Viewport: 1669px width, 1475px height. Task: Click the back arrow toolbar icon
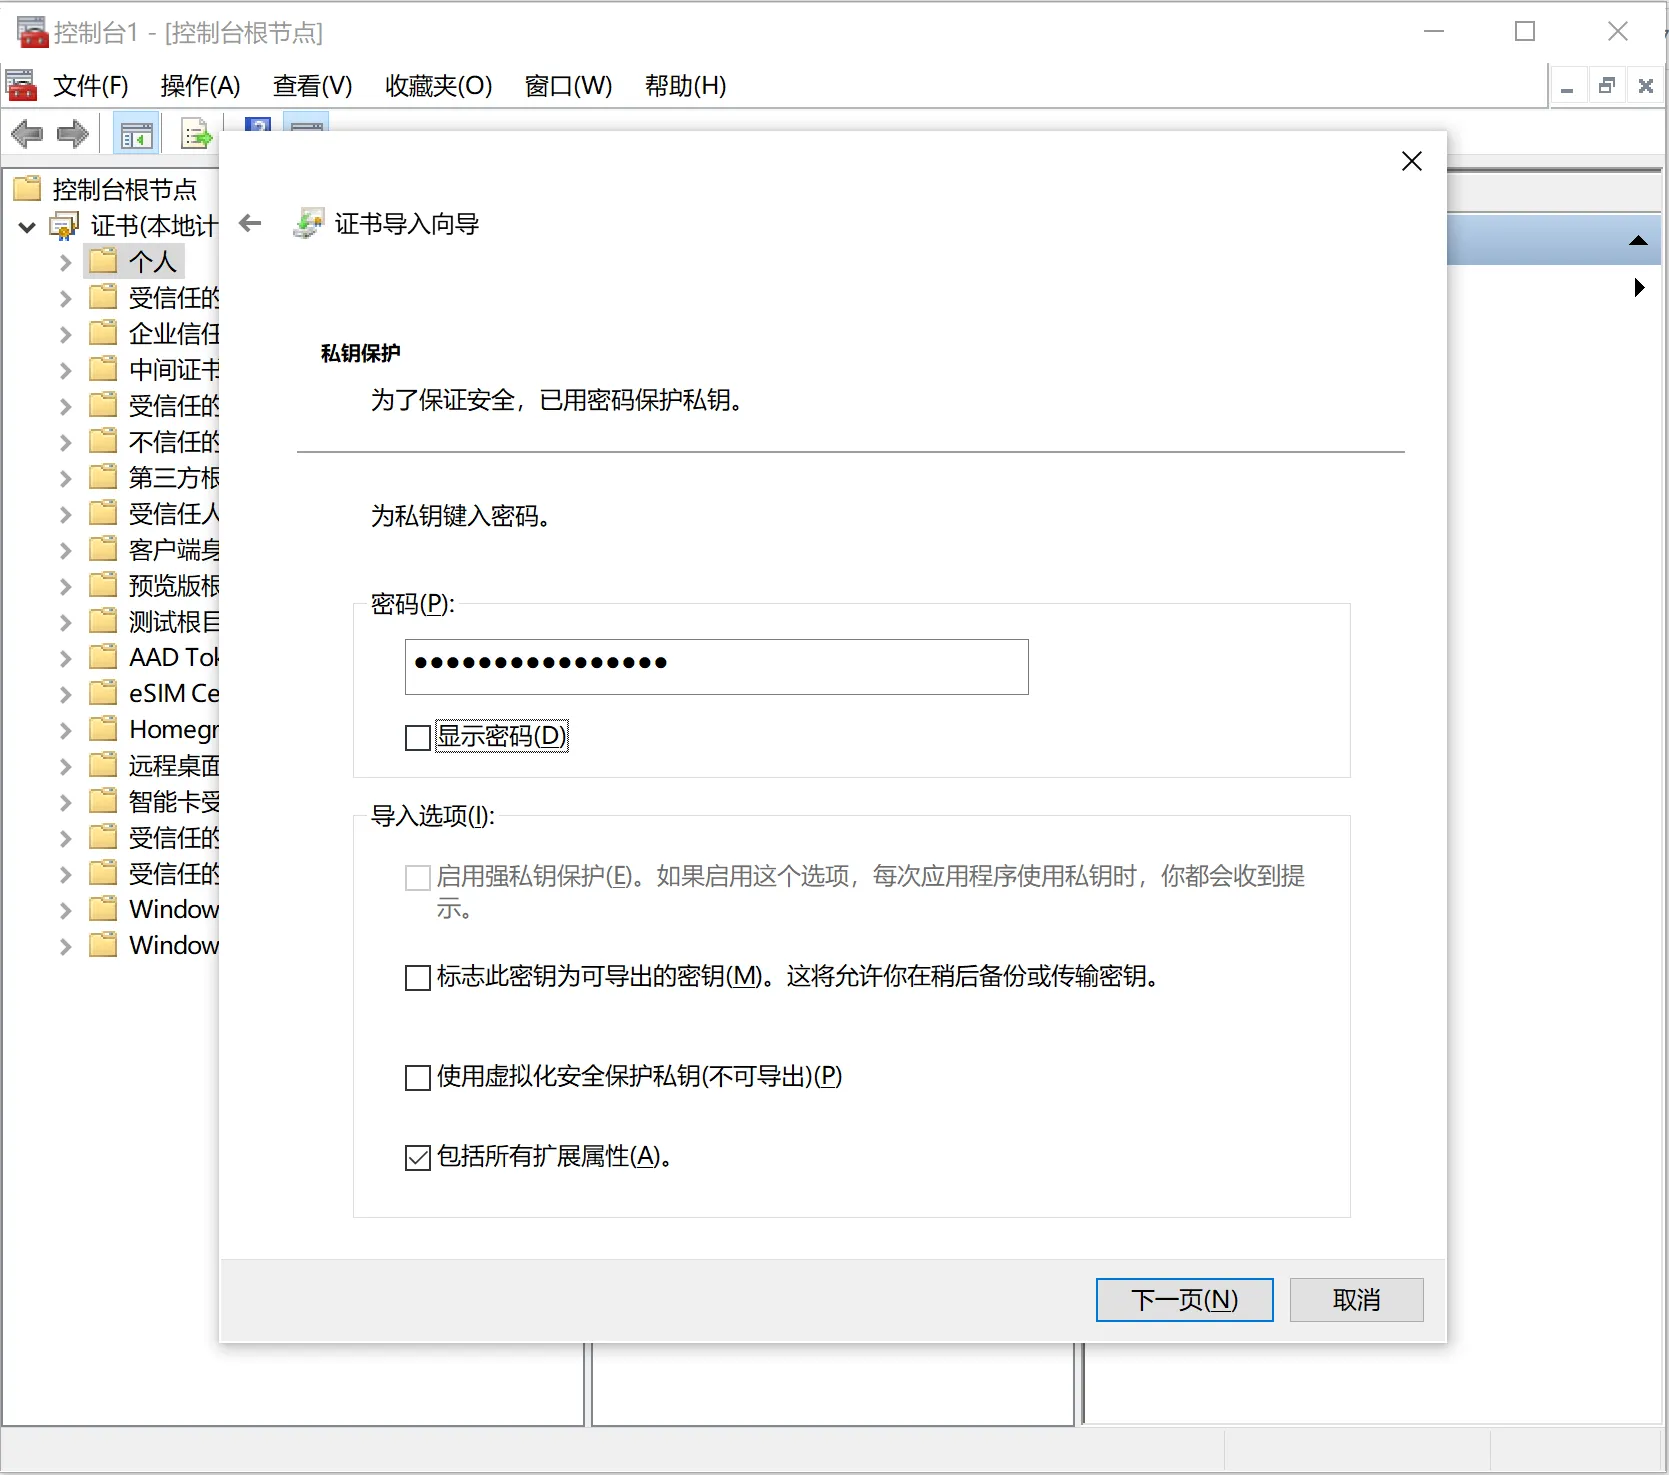(27, 134)
